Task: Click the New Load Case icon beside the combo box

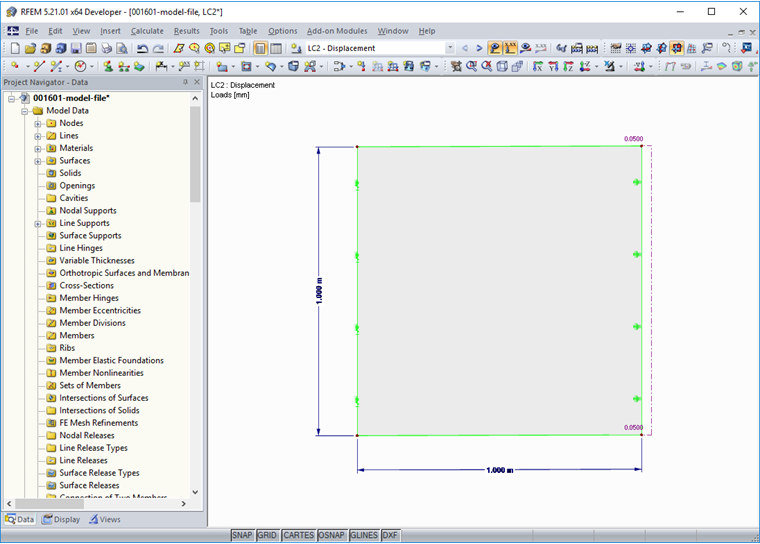Action: pyautogui.click(x=296, y=48)
